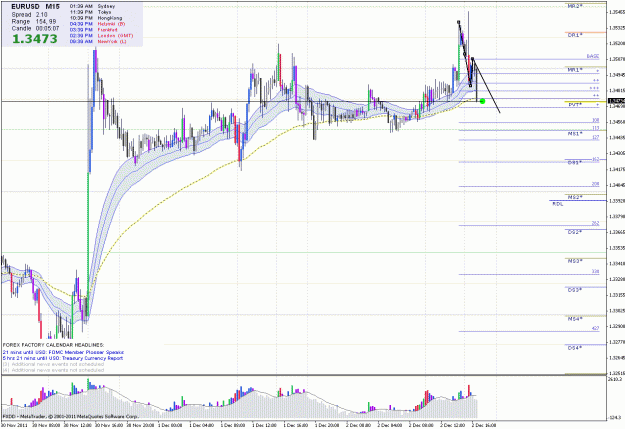Click the Forex Factory Calendar Headlines title
This screenshot has width=625, height=429.
tap(53, 345)
